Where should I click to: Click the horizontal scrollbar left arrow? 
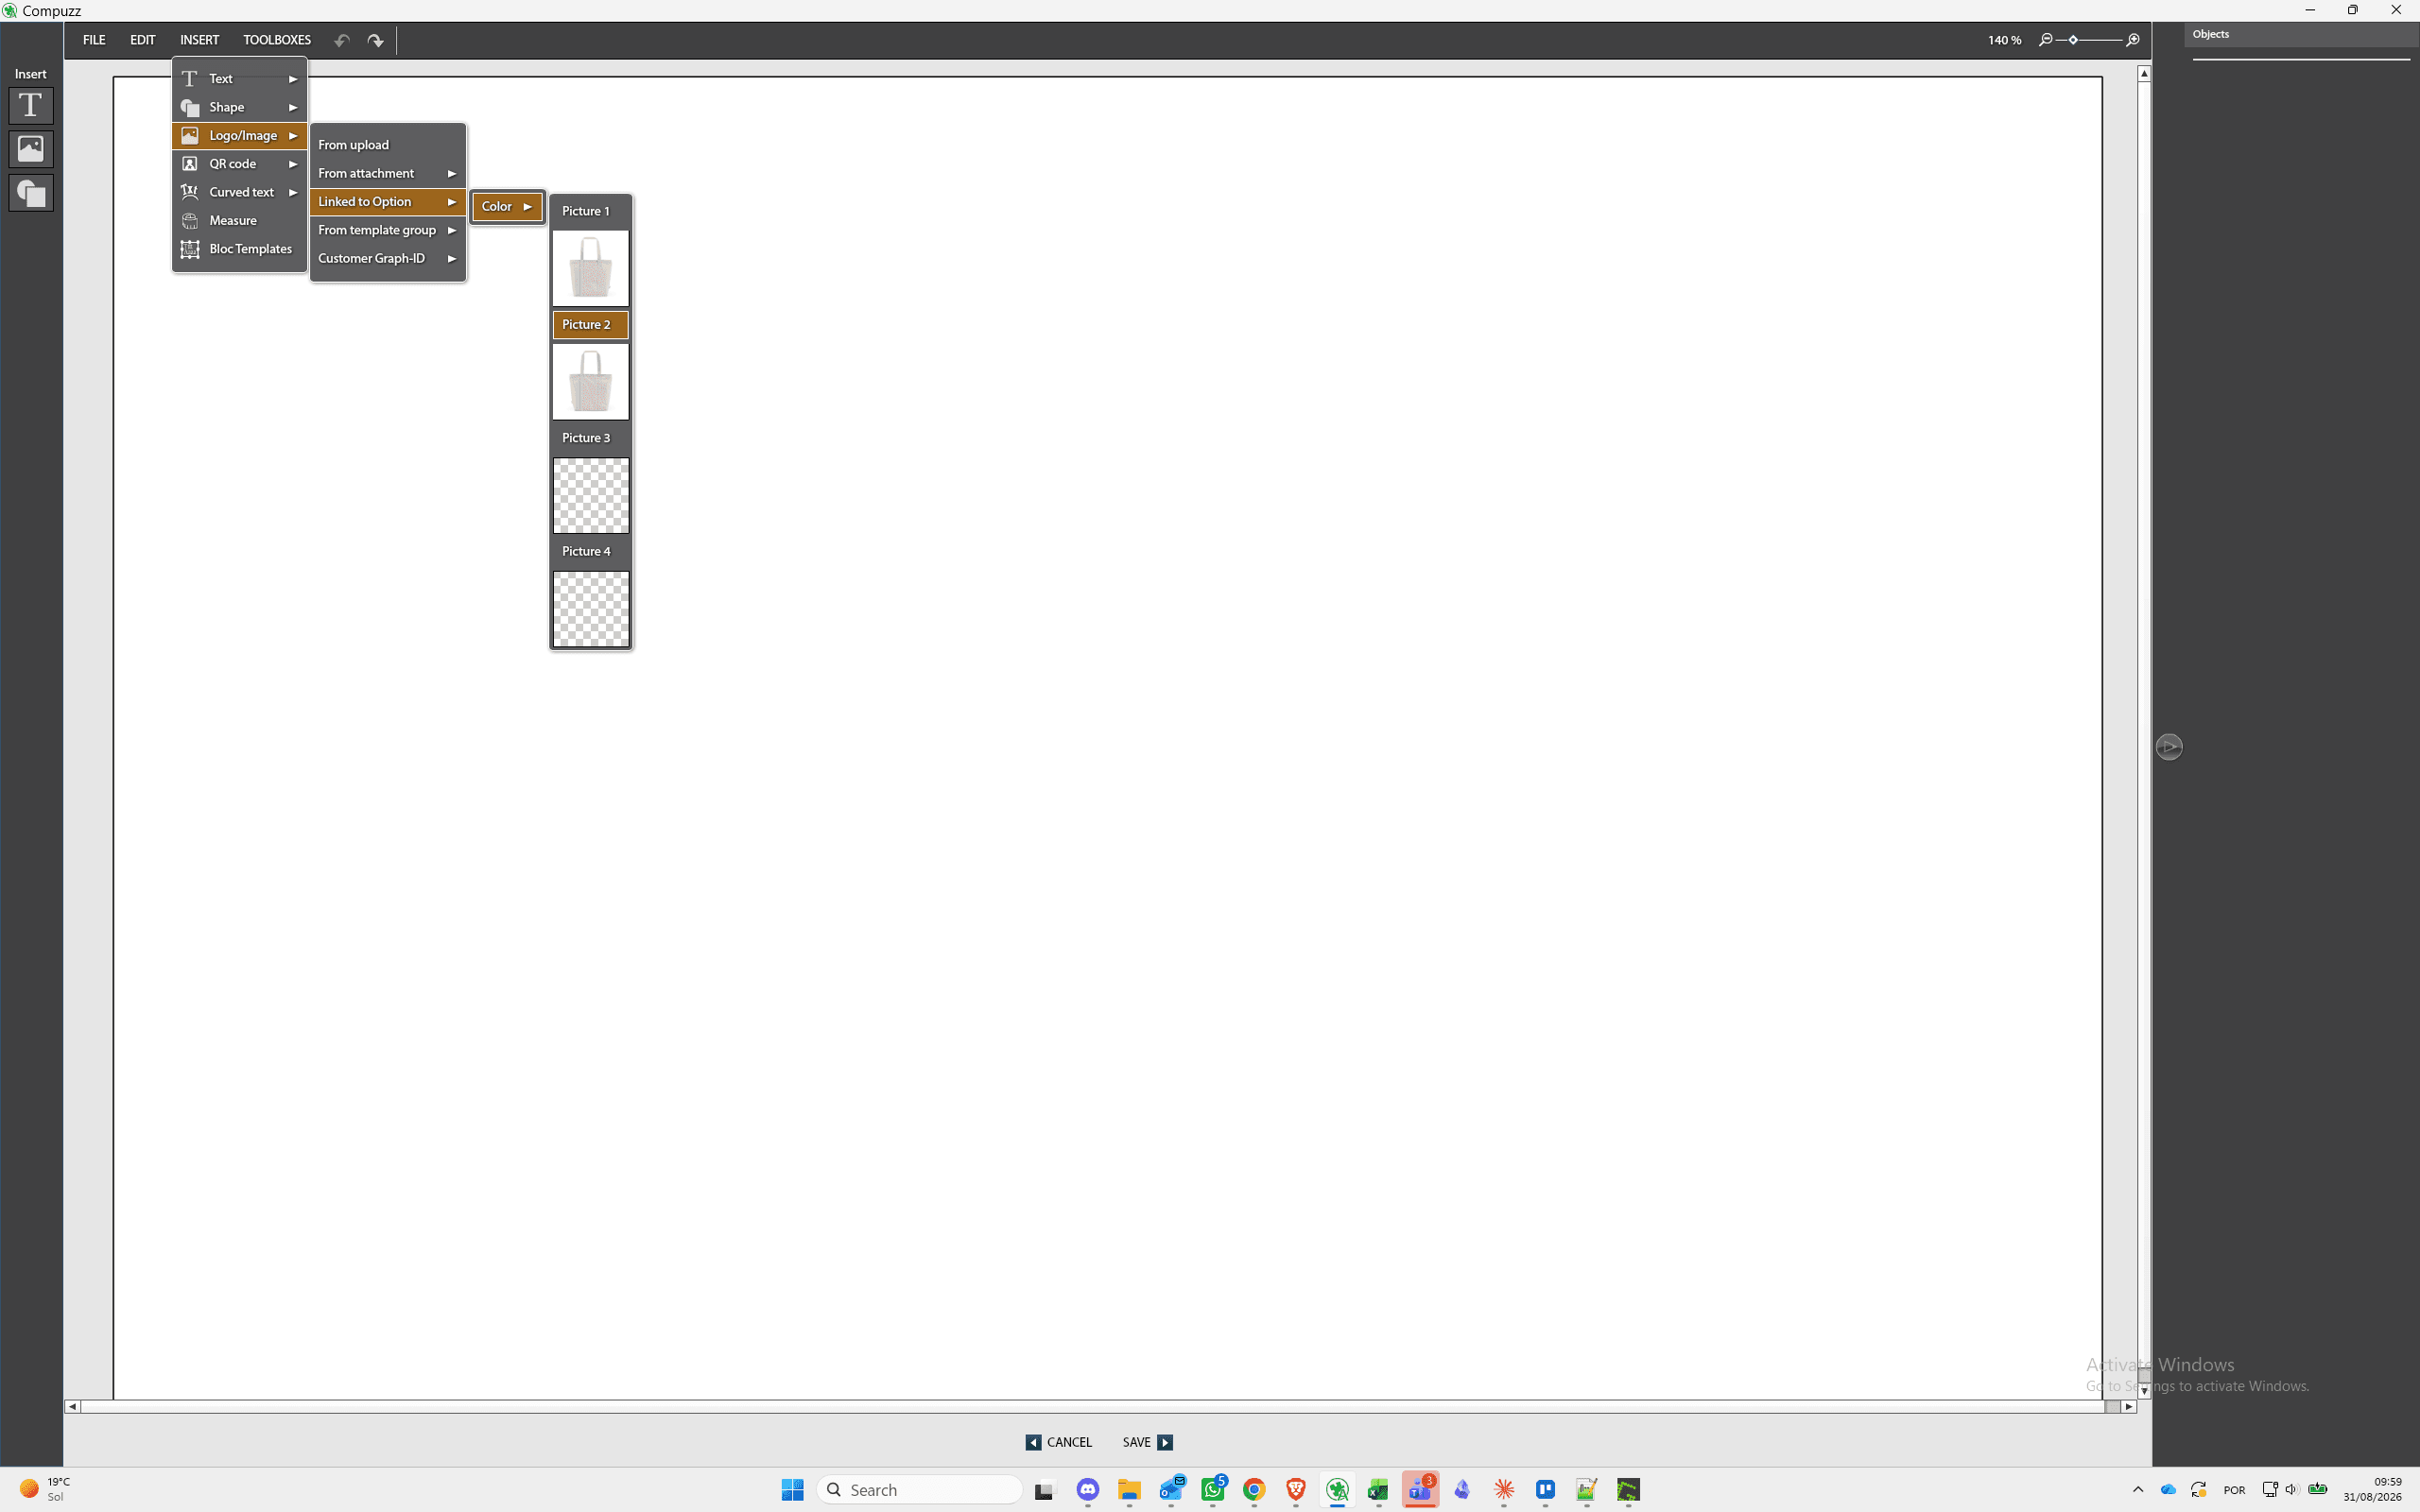point(72,1406)
